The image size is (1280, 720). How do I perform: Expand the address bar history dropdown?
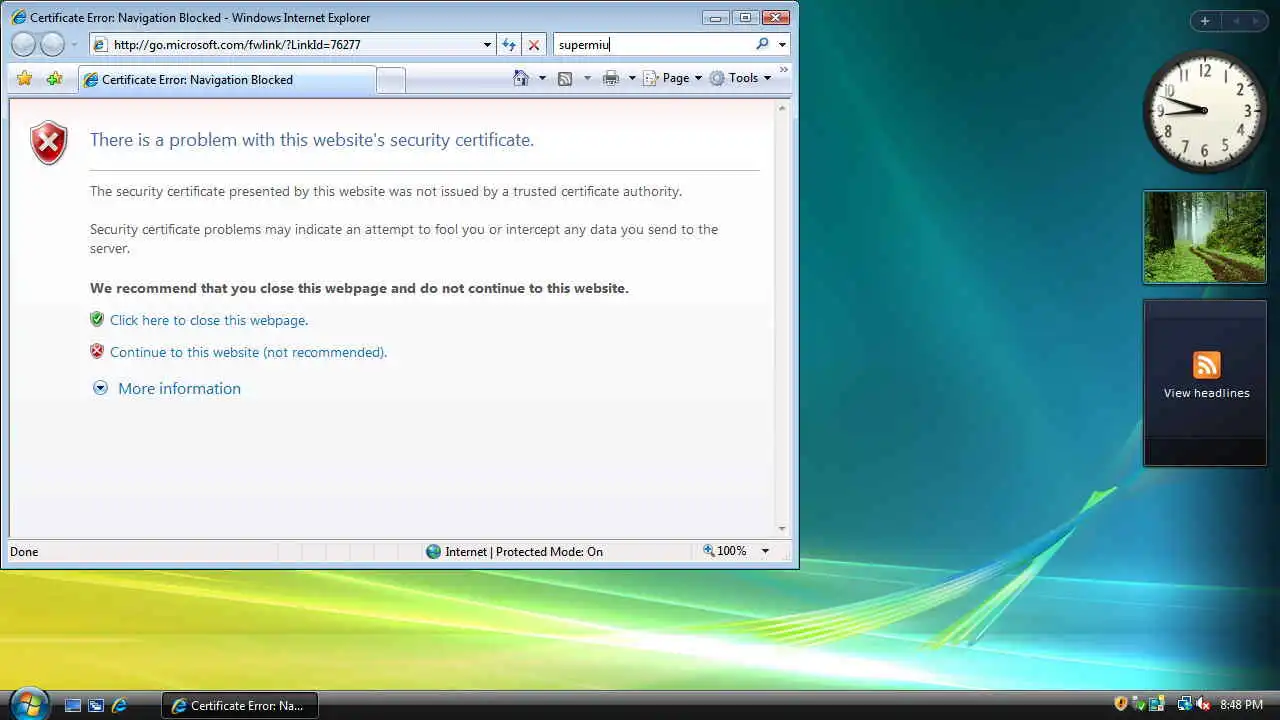point(487,45)
